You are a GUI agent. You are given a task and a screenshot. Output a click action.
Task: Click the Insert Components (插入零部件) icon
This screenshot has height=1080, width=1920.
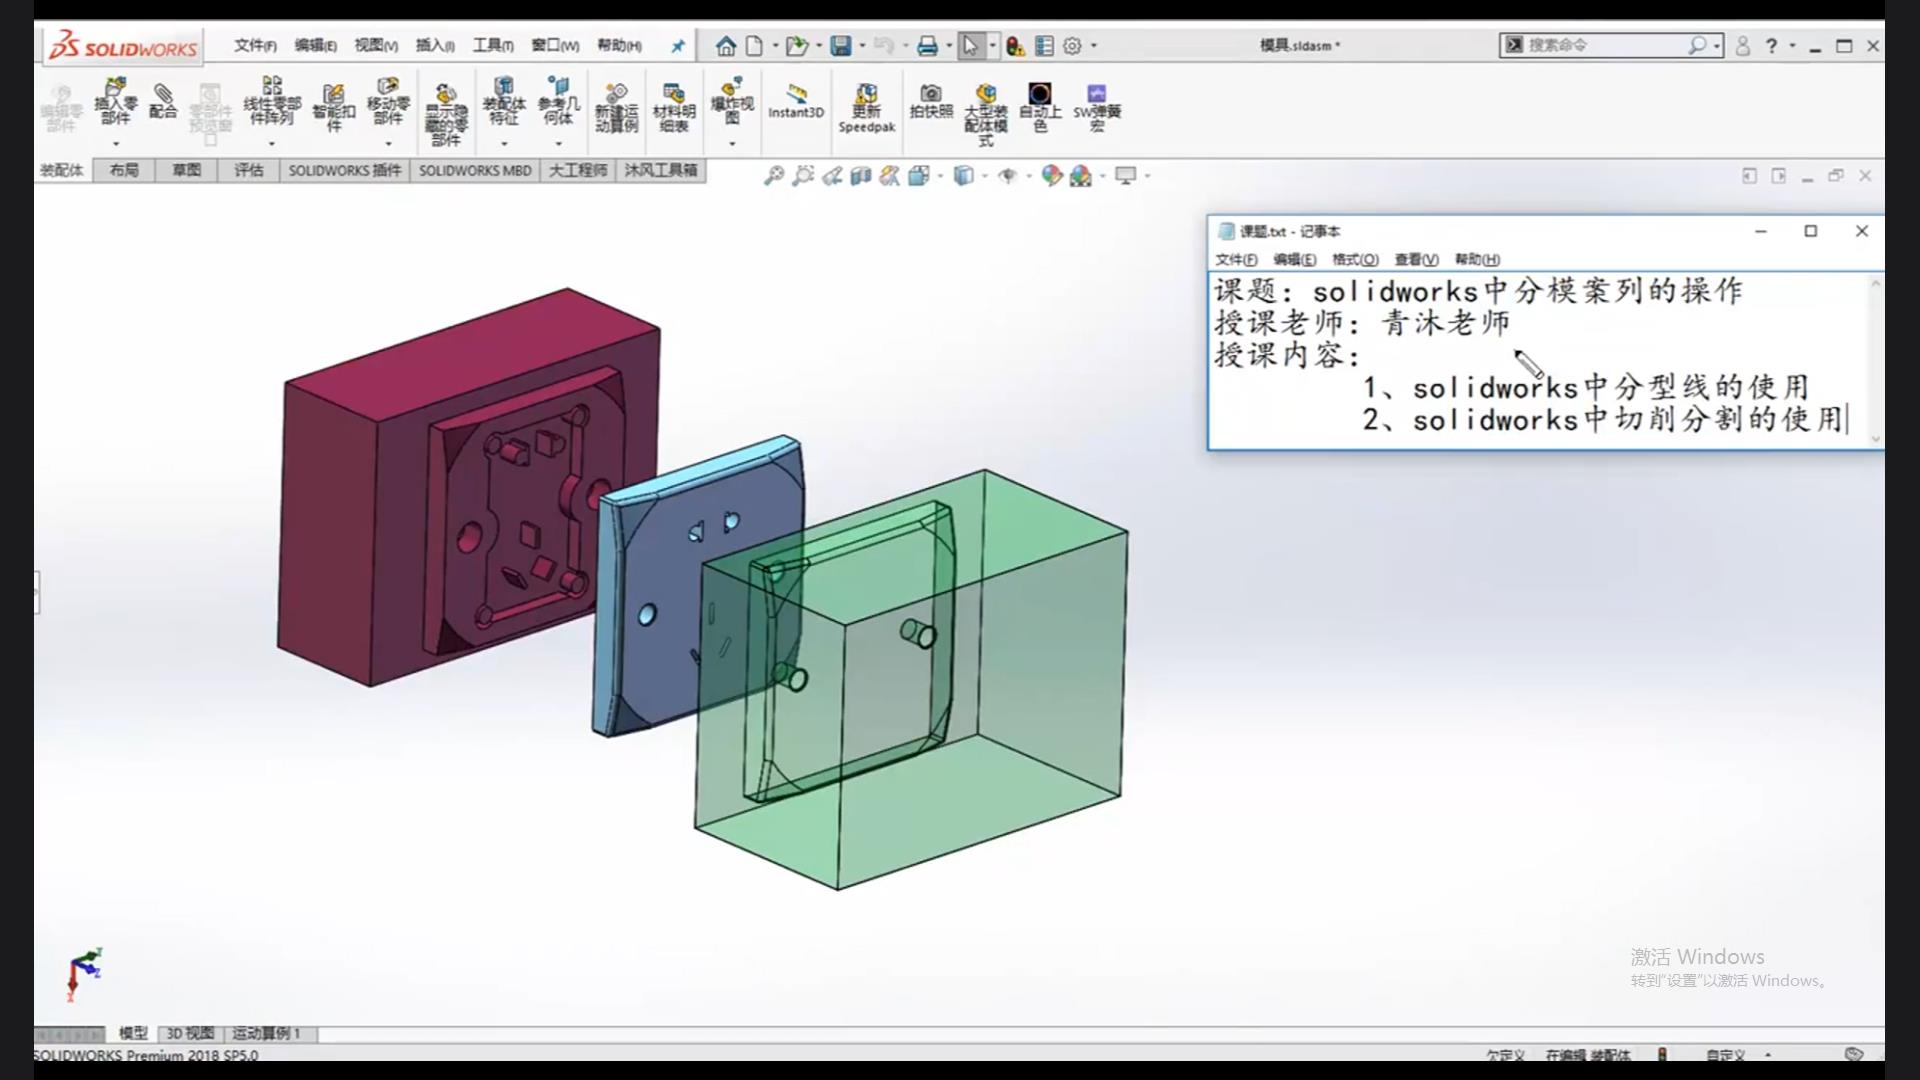click(116, 102)
